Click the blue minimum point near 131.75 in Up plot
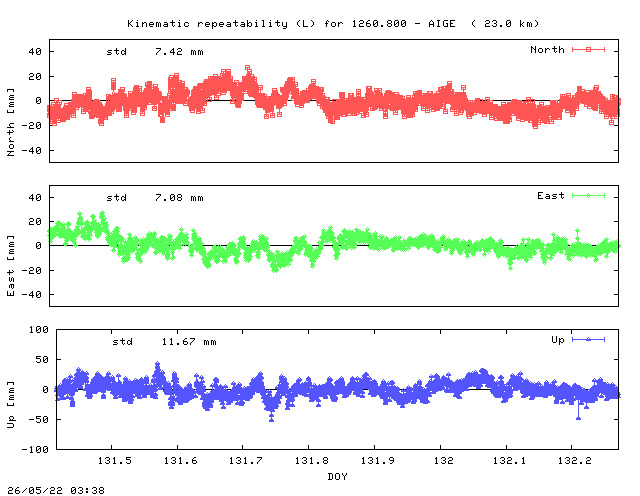The image size is (640, 496). click(271, 419)
